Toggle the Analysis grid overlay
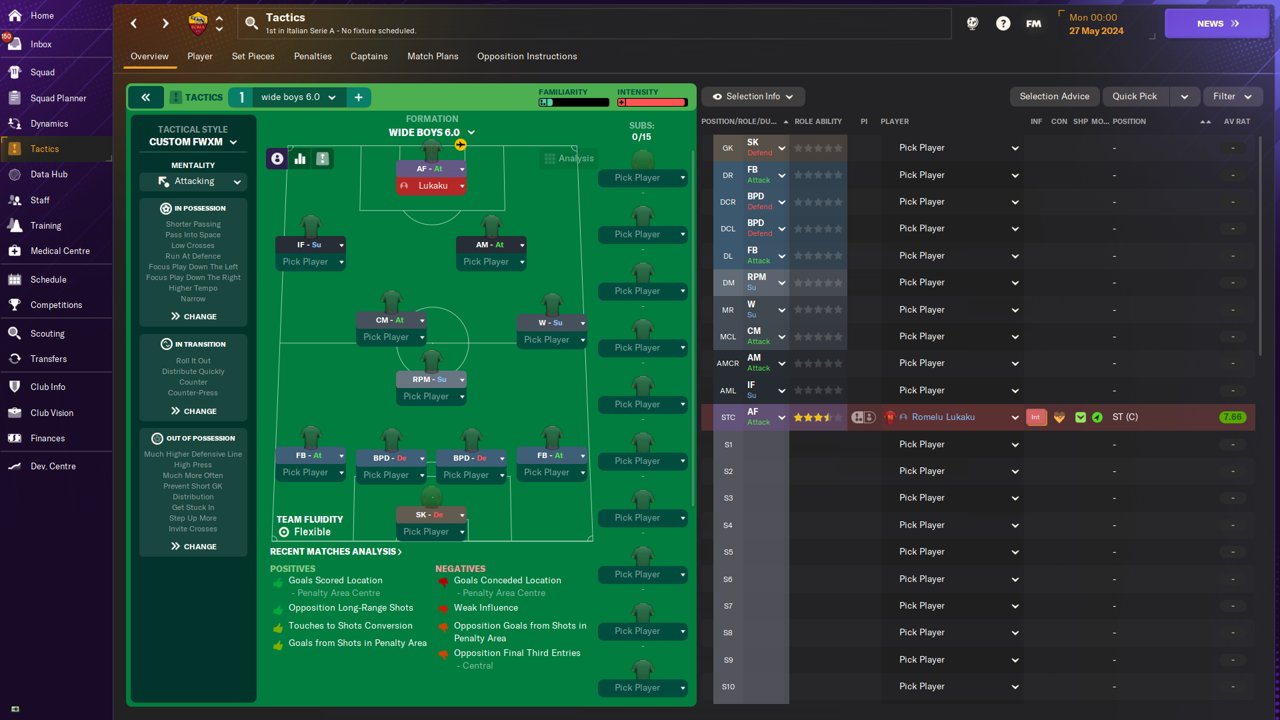This screenshot has height=720, width=1280. pyautogui.click(x=568, y=158)
